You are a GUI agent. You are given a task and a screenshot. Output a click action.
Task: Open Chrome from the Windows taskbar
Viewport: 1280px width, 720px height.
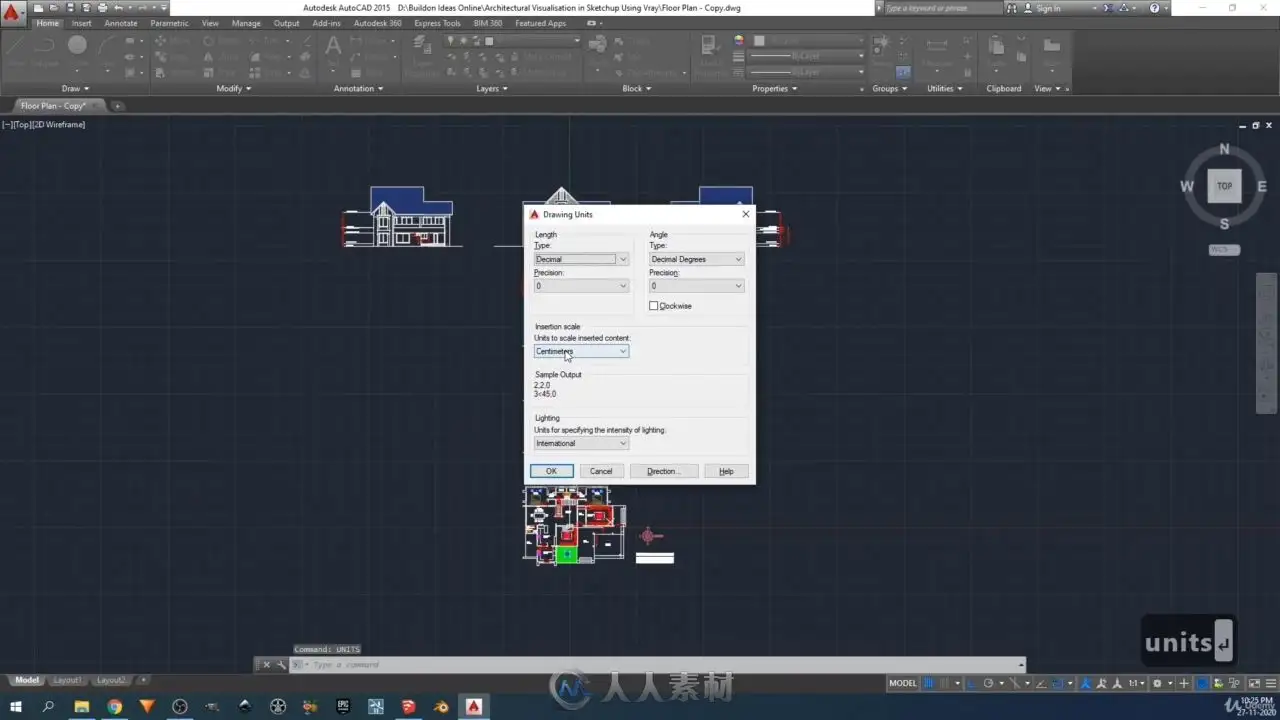[114, 707]
